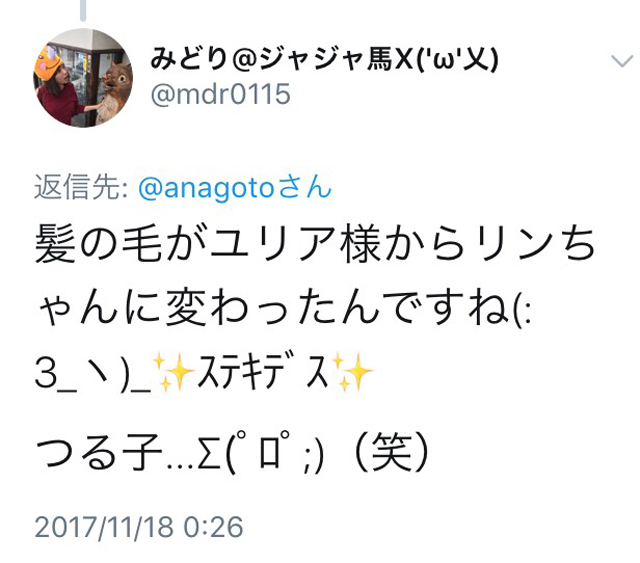Tap the sparkle emoji after ステキデス
This screenshot has width=640, height=563.
click(x=353, y=372)
